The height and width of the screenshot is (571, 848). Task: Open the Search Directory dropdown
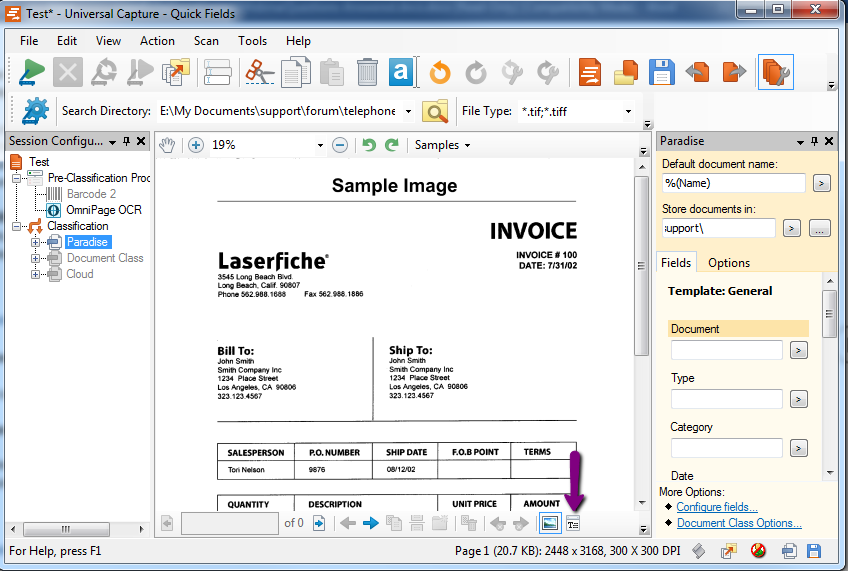coord(408,111)
